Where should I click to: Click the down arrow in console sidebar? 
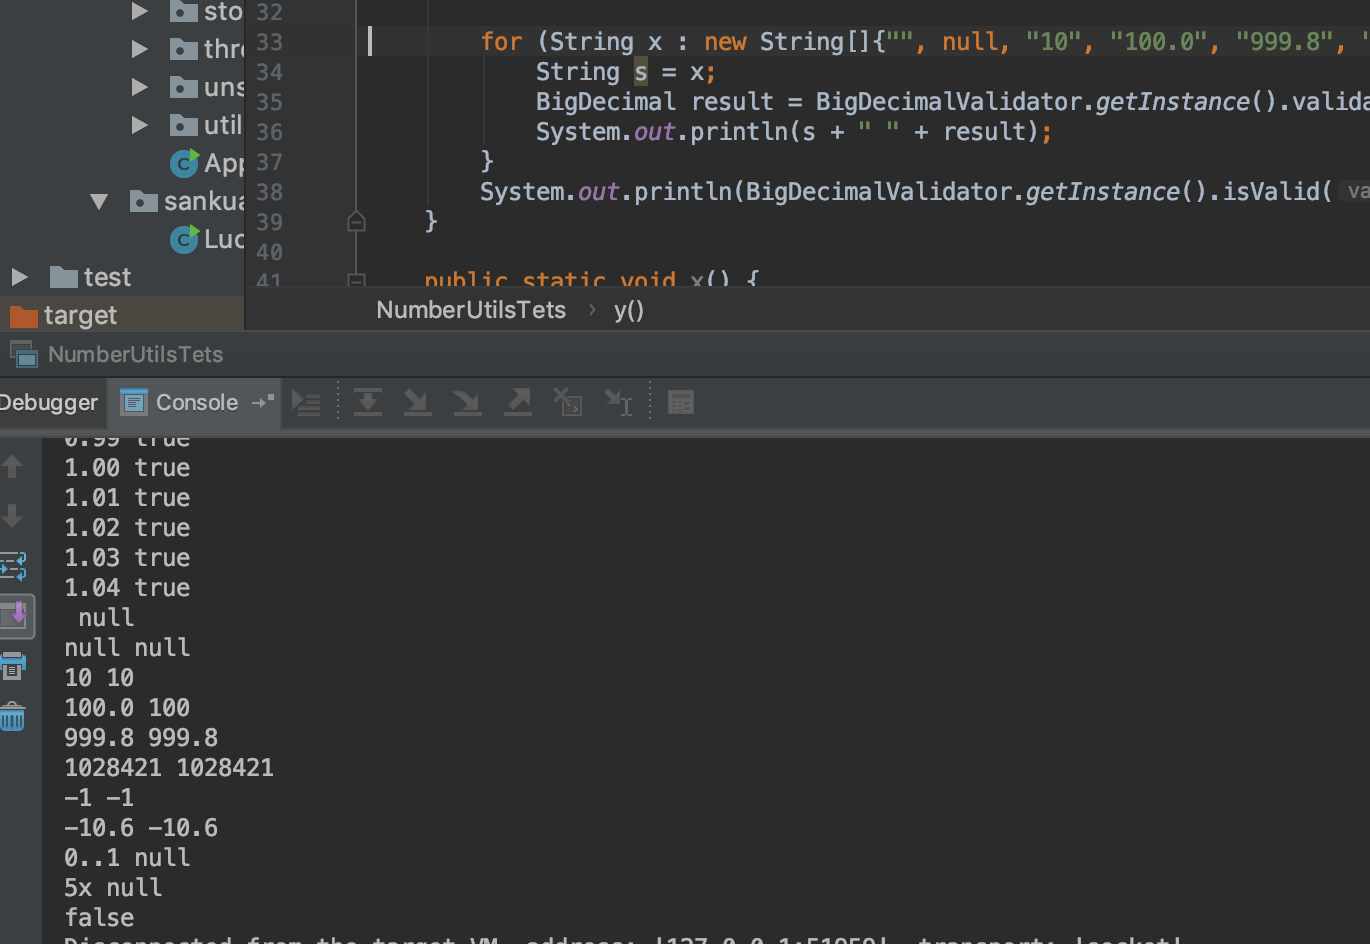tap(13, 516)
